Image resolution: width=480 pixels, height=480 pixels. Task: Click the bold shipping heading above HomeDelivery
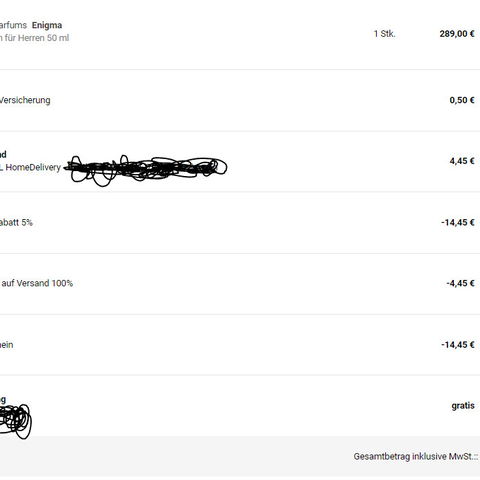point(3,154)
